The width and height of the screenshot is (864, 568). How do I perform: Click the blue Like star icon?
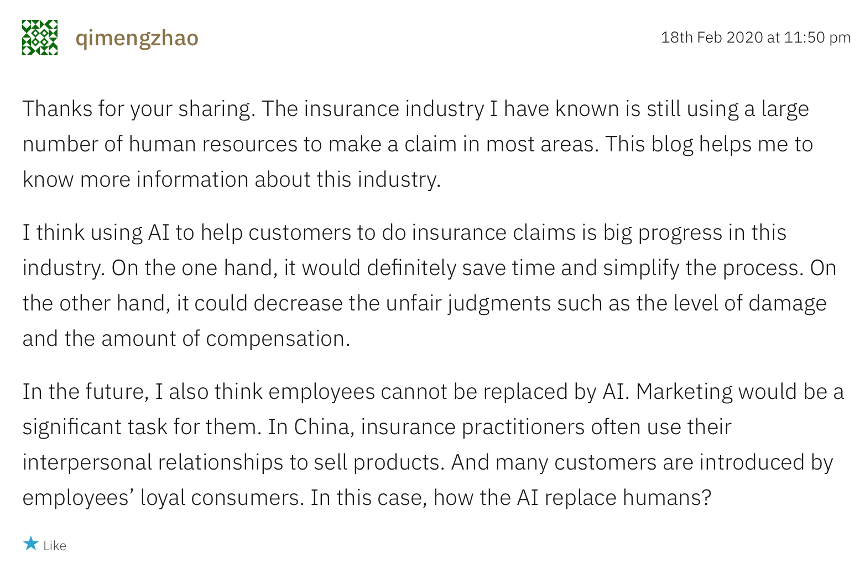click(x=30, y=544)
